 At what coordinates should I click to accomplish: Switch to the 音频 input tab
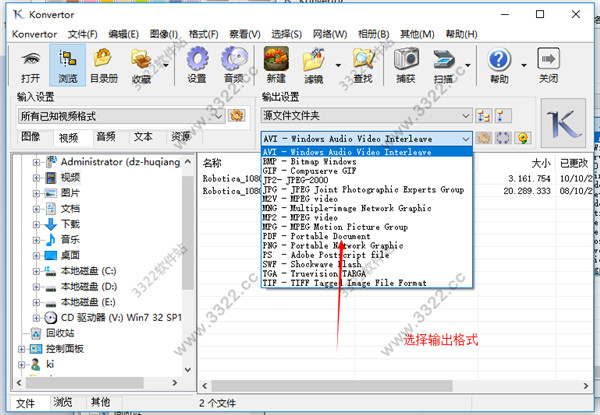pos(106,137)
